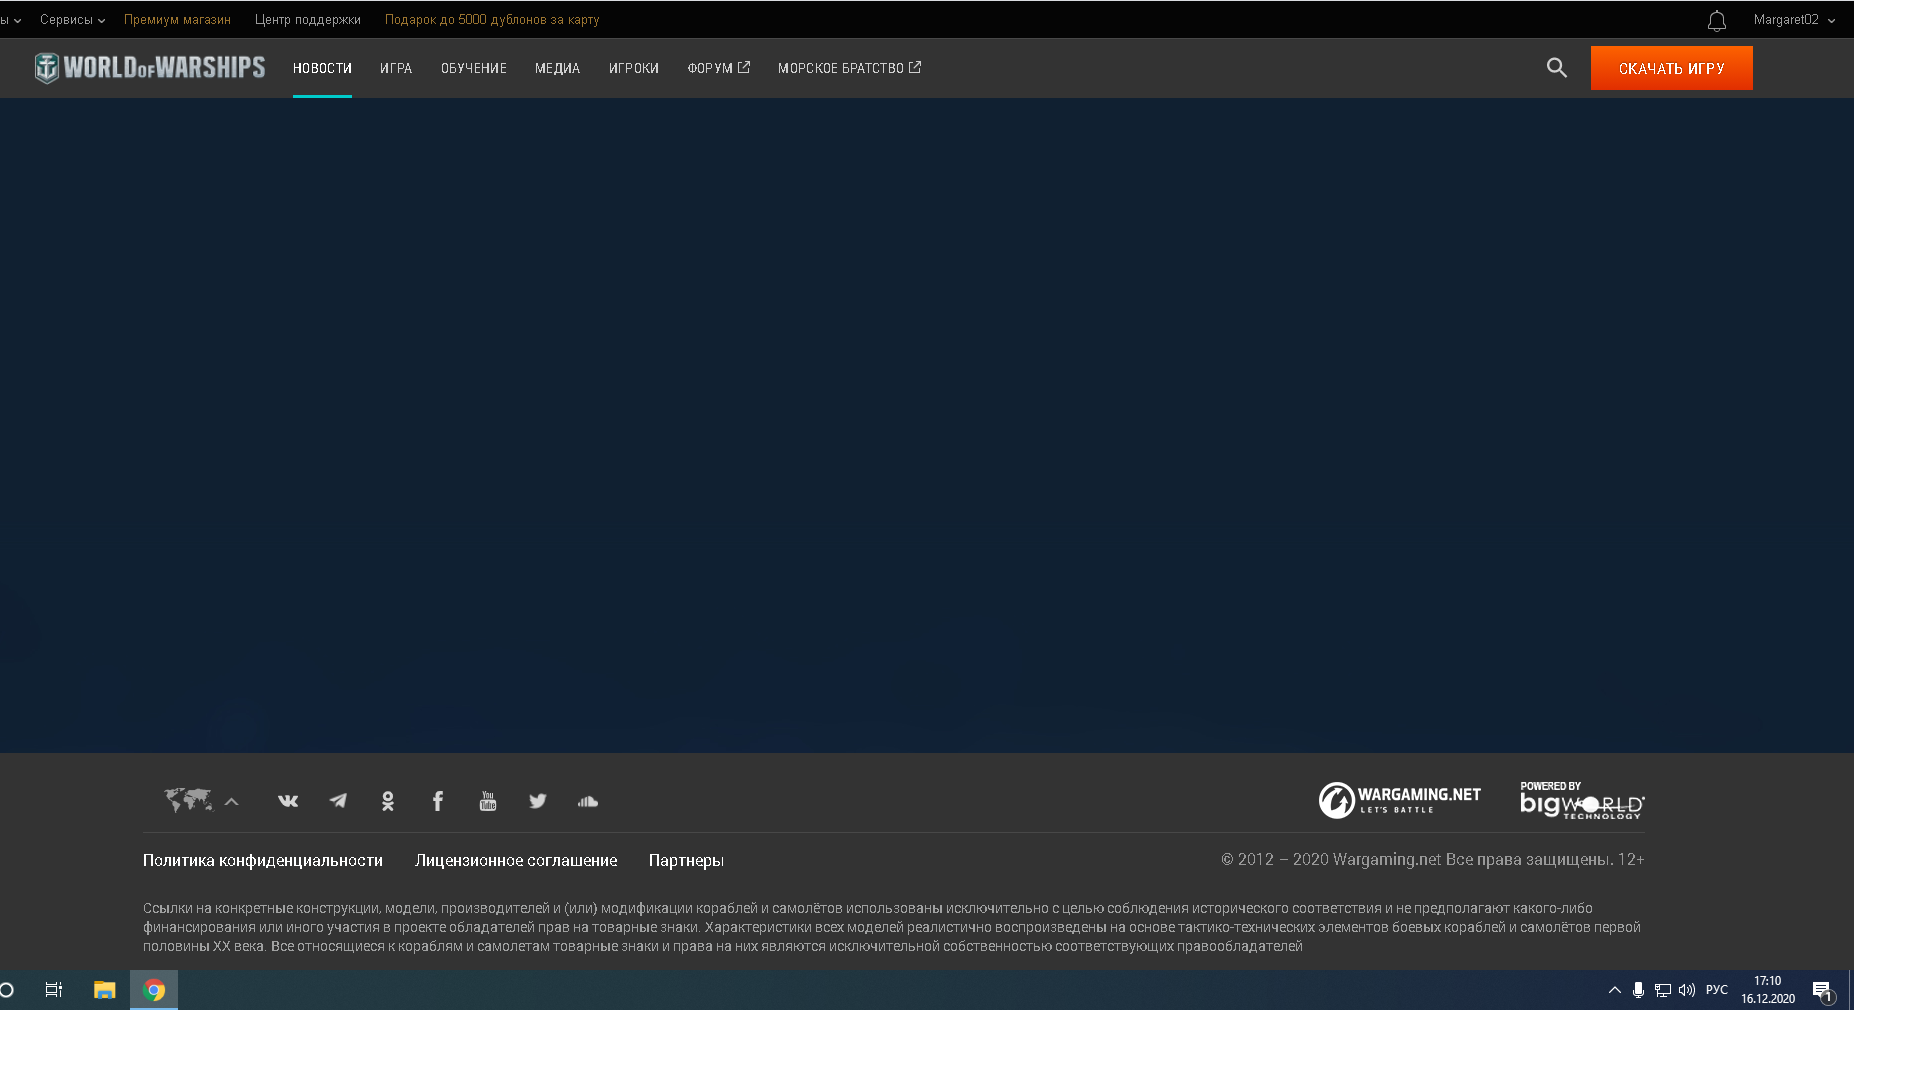
Task: Open the Twitter profile icon
Action: pyautogui.click(x=538, y=801)
